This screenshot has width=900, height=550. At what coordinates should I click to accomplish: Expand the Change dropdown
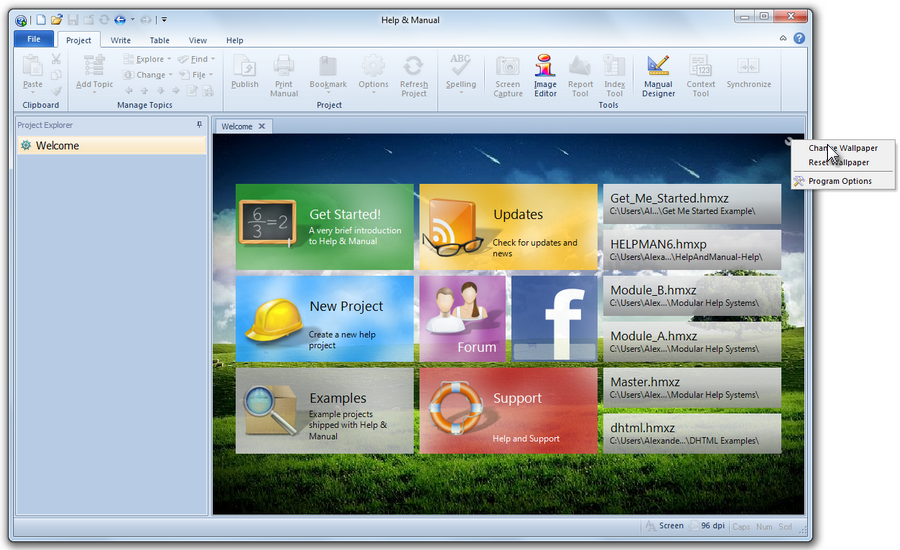click(x=170, y=75)
